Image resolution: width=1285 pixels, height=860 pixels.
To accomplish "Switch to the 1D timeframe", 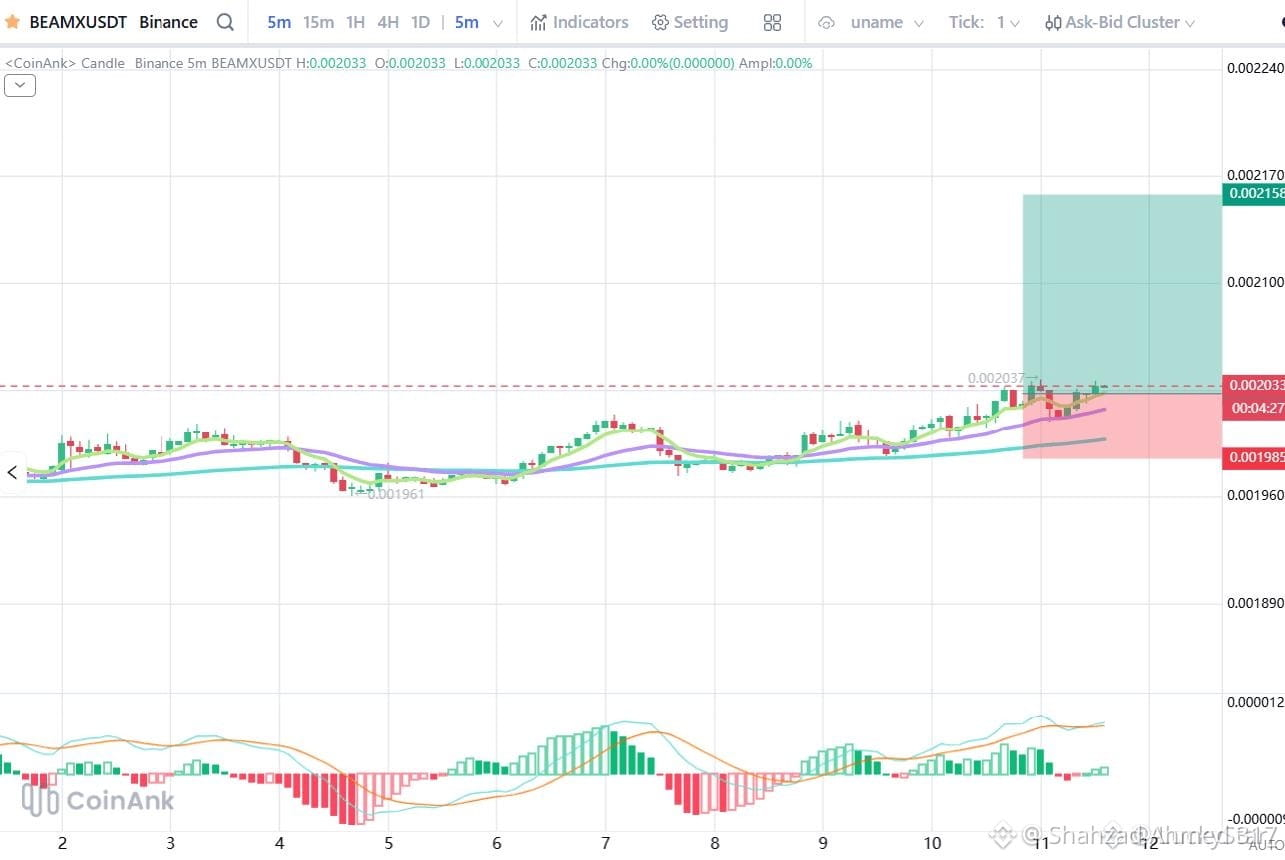I will (420, 22).
